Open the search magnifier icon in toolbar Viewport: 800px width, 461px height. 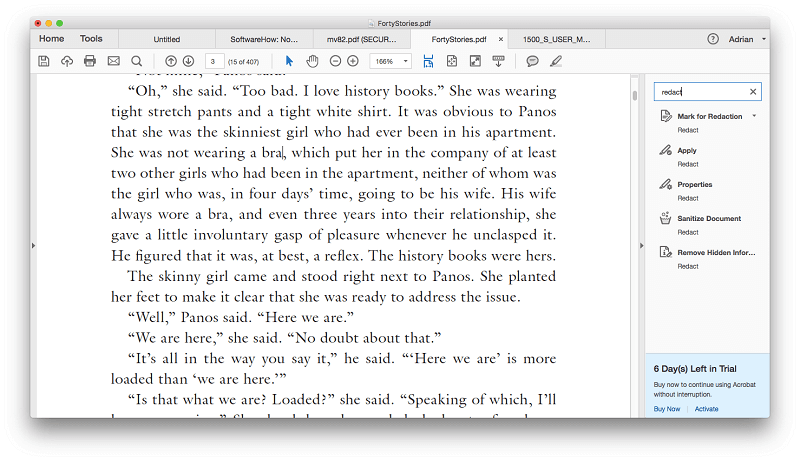pos(136,61)
